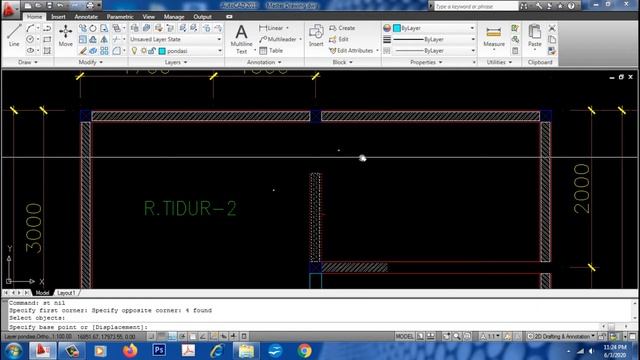Click the keyword search input field

coord(476,6)
